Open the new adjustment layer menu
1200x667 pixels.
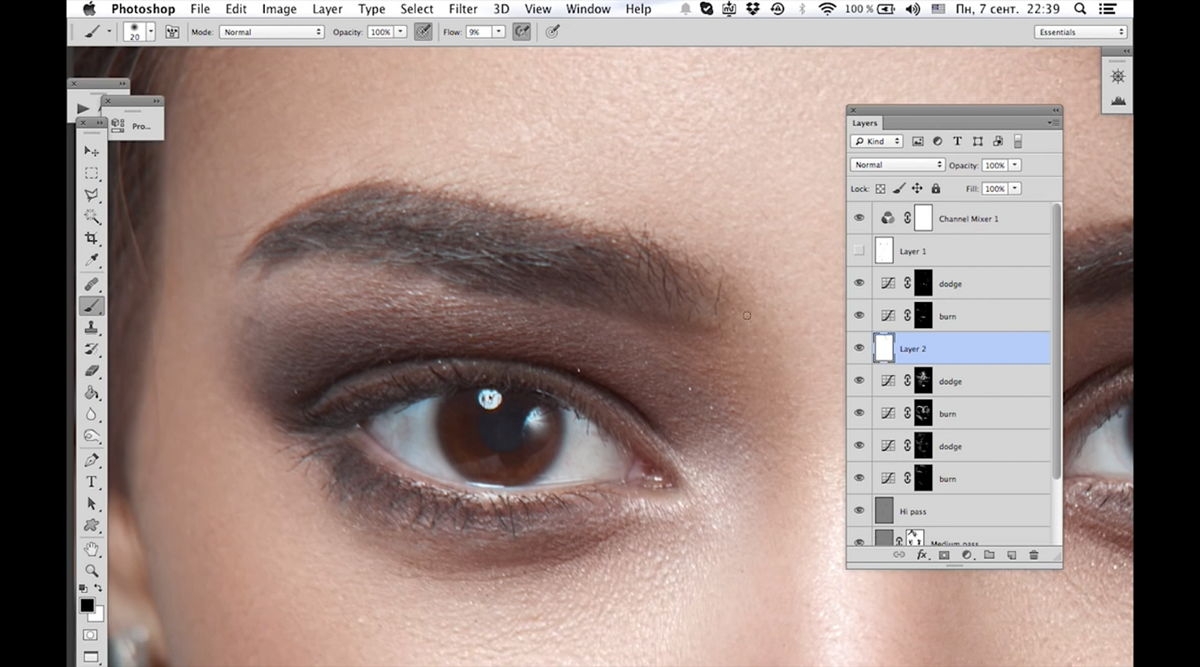pos(966,554)
